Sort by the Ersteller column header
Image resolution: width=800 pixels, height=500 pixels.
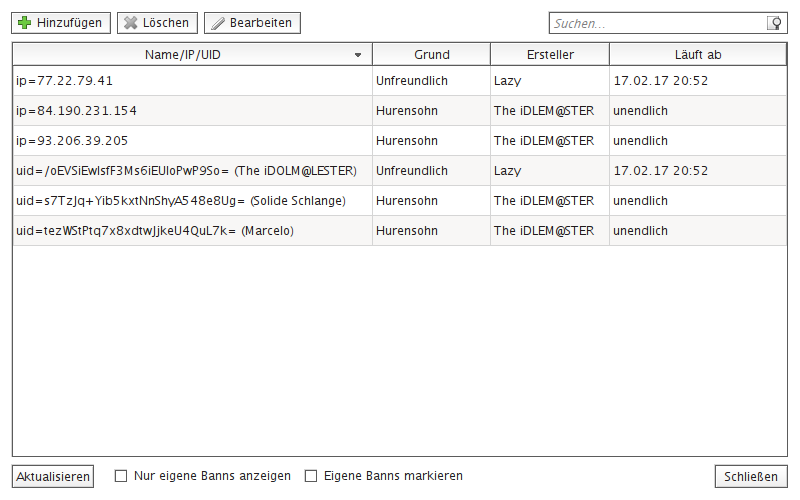tap(550, 55)
